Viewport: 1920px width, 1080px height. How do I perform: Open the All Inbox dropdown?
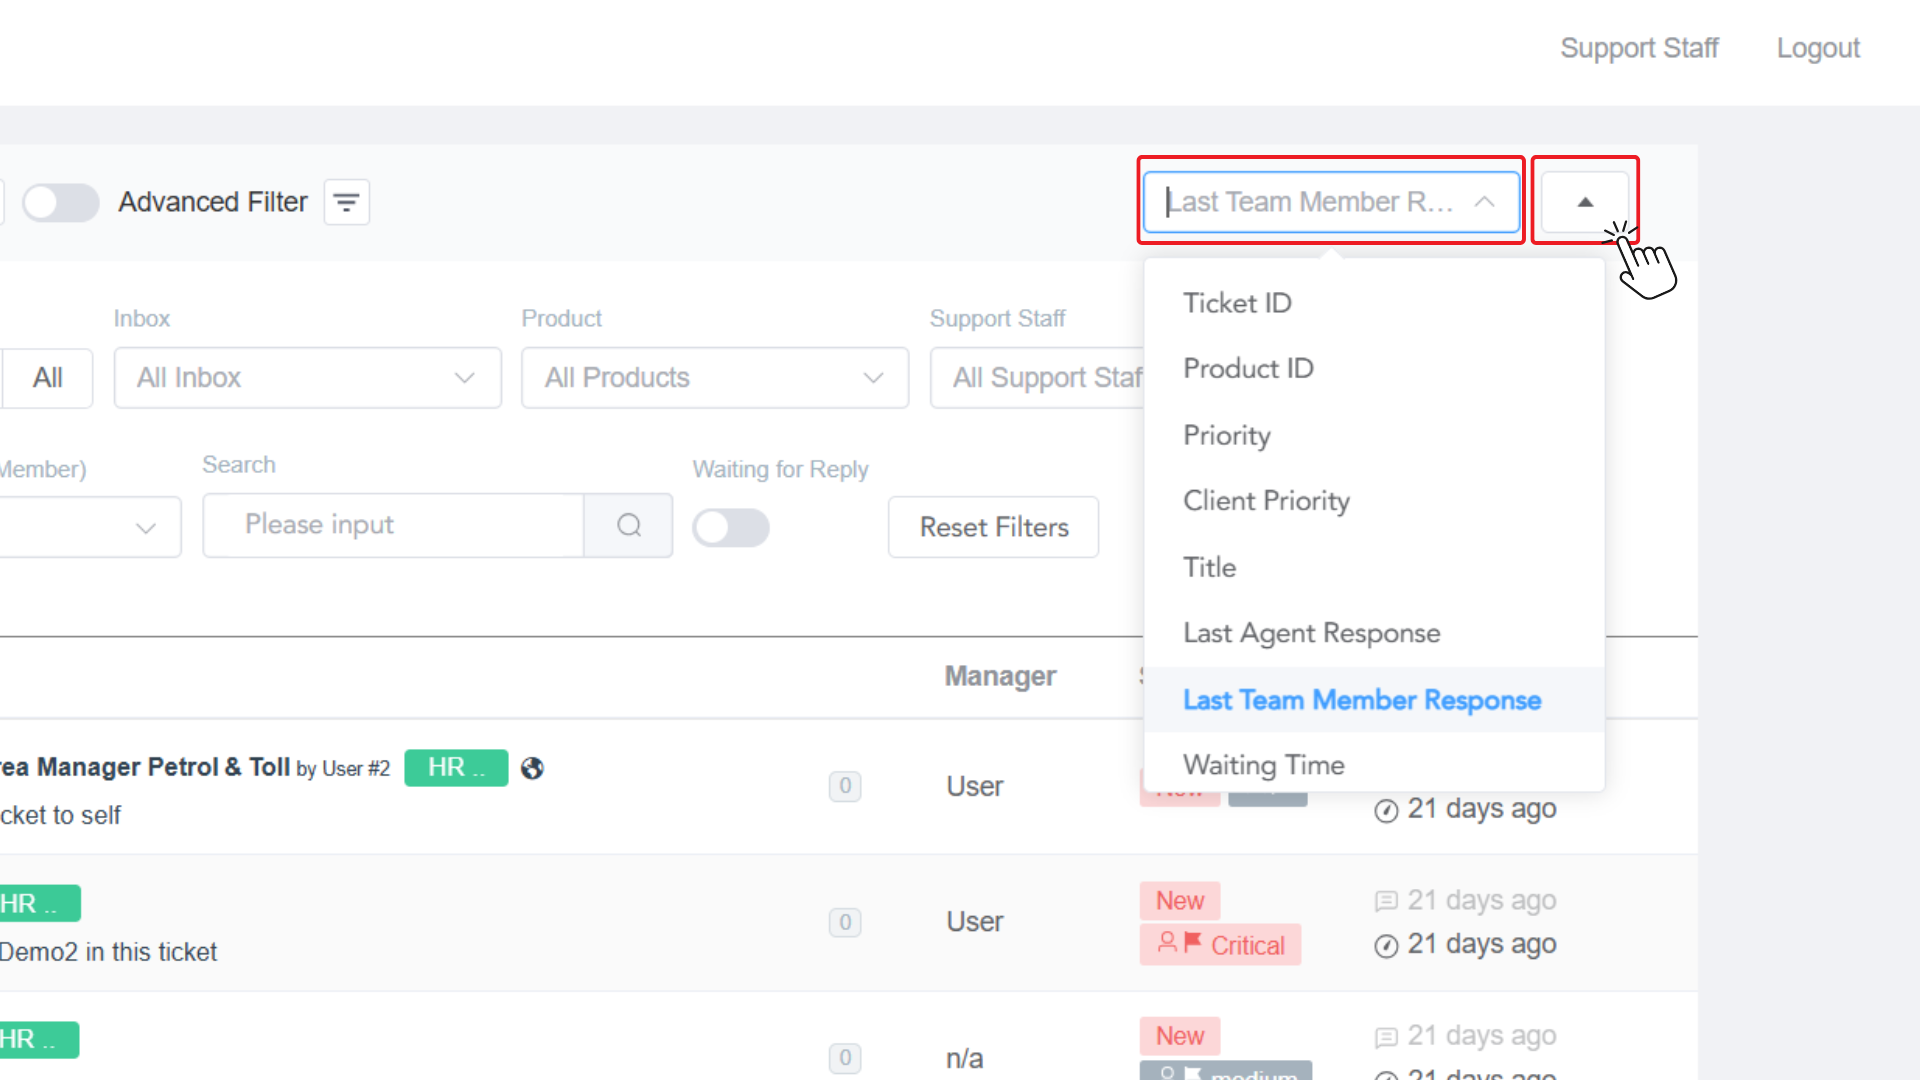[307, 378]
